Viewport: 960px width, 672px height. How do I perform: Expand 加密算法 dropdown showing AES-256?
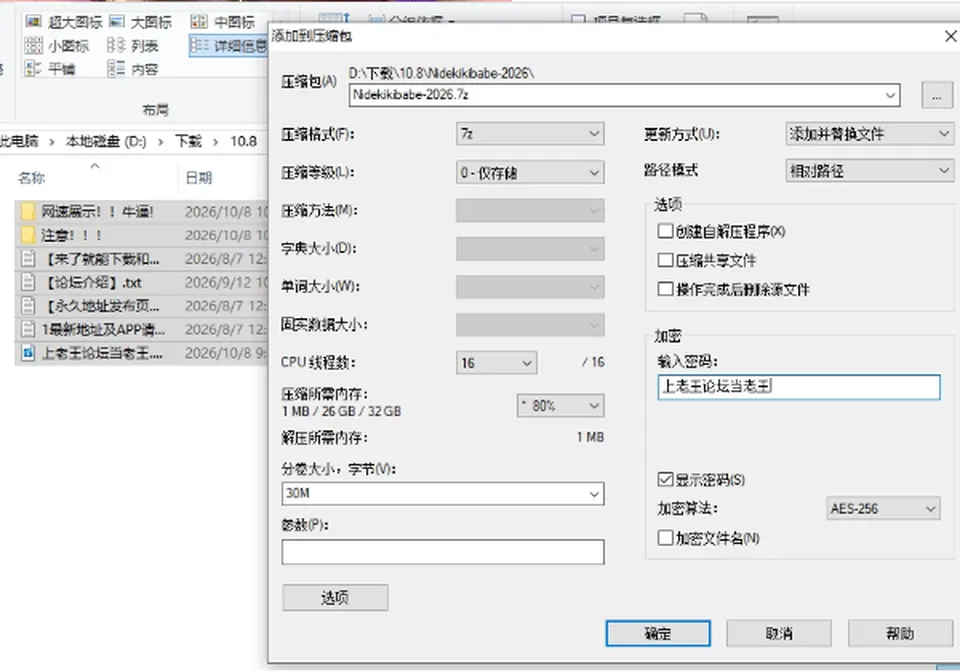pyautogui.click(x=883, y=509)
